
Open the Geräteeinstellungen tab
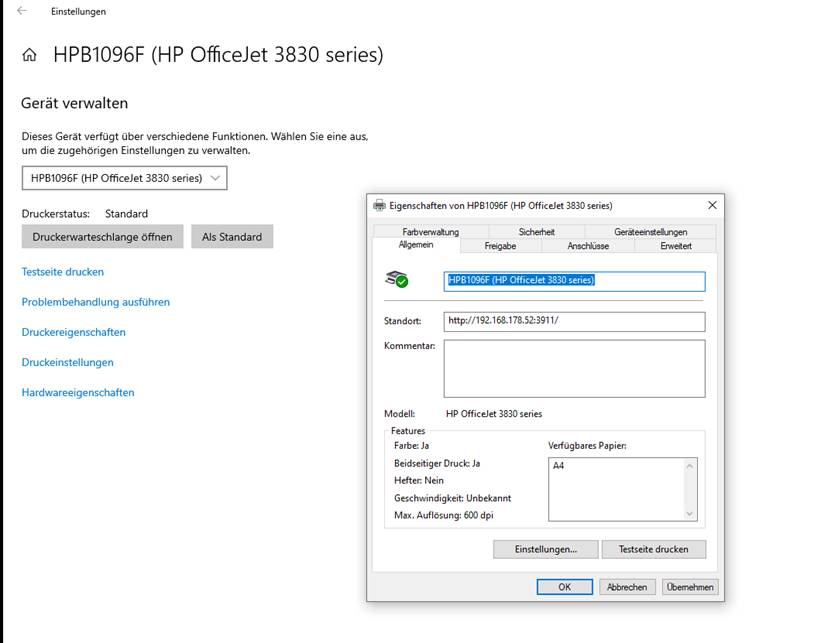(x=651, y=232)
